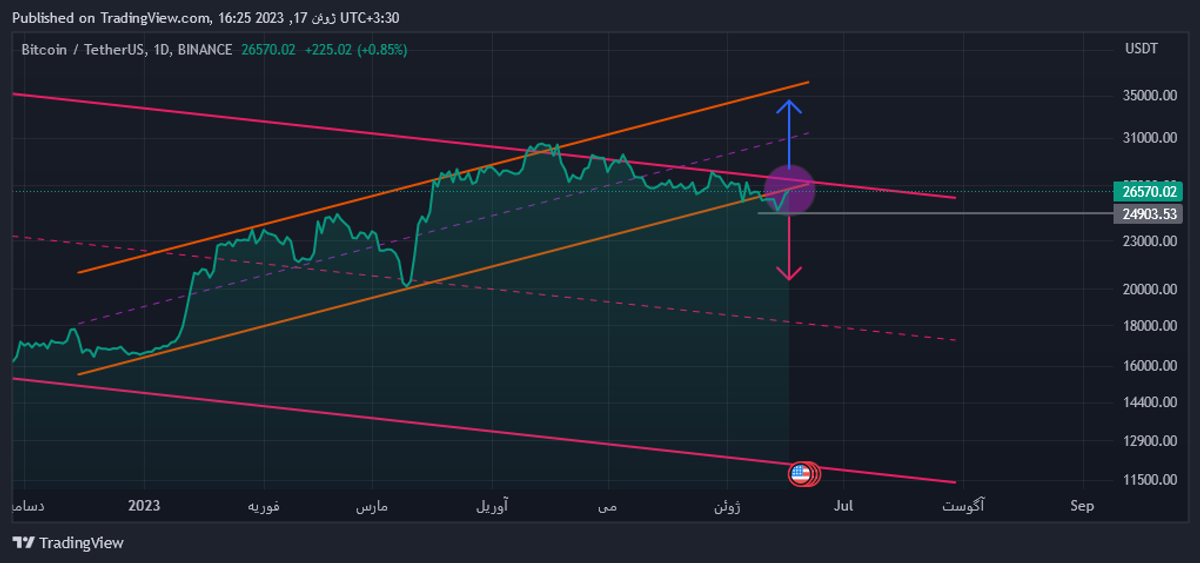
Task: Click the TradingView logo at bottom left
Action: [x=68, y=543]
